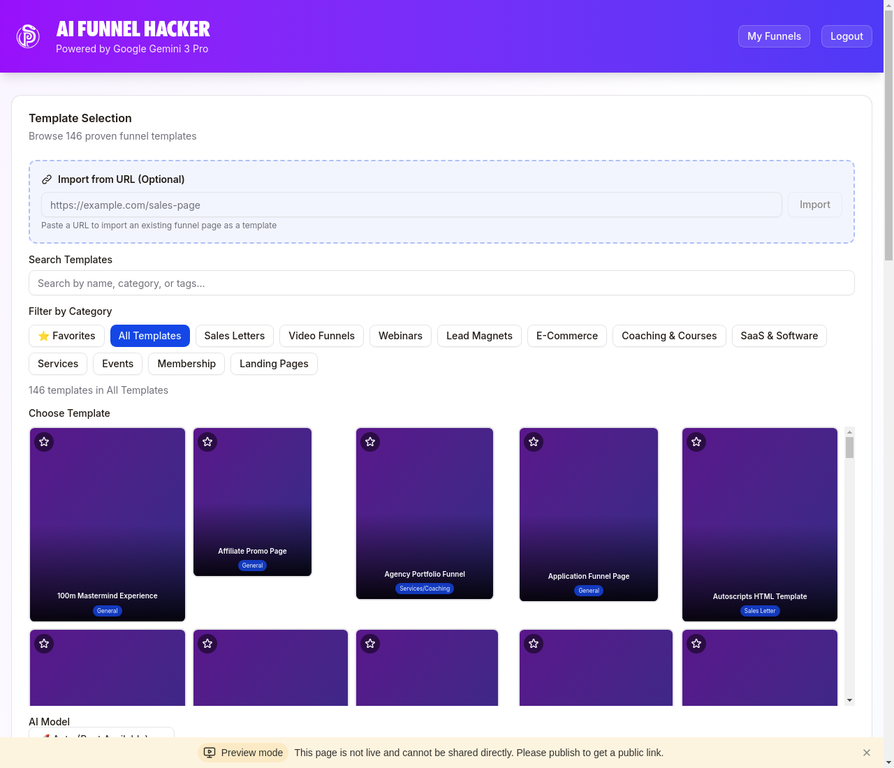The height and width of the screenshot is (768, 894).
Task: Toggle favorite on last second-row template card
Action: click(x=696, y=644)
